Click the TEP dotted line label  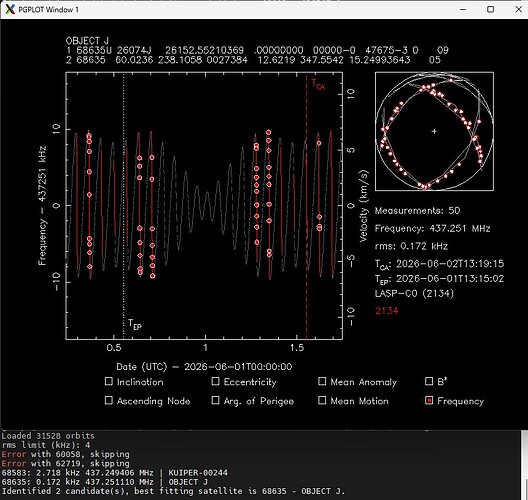click(135, 324)
